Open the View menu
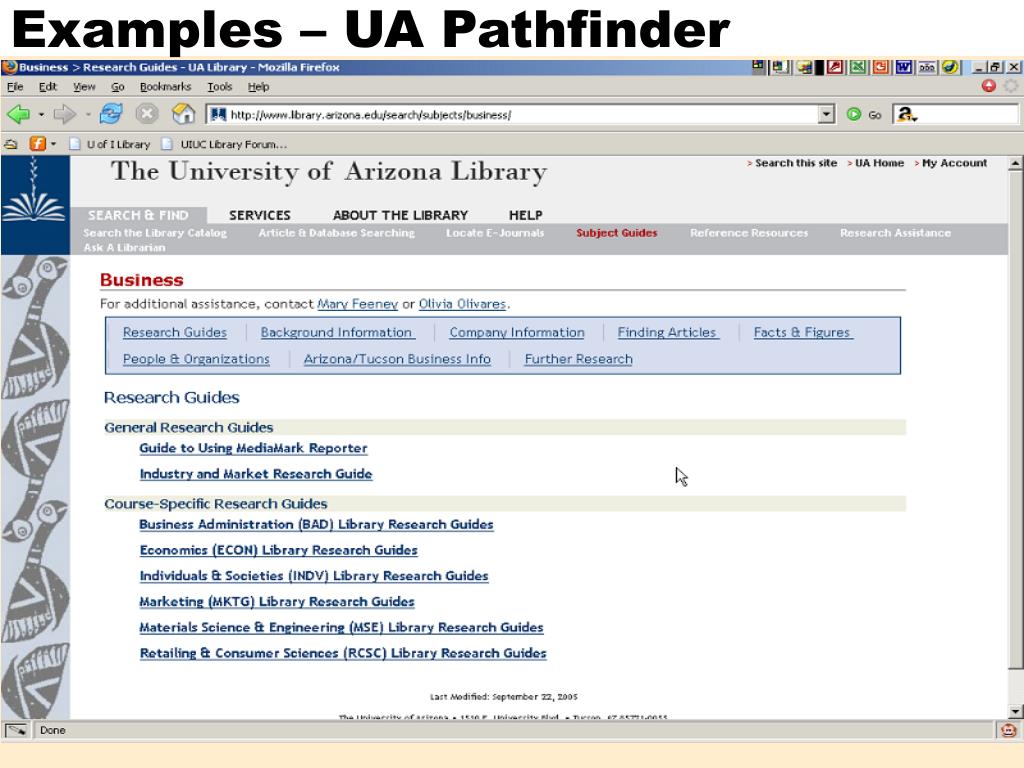This screenshot has width=1024, height=768. [84, 86]
